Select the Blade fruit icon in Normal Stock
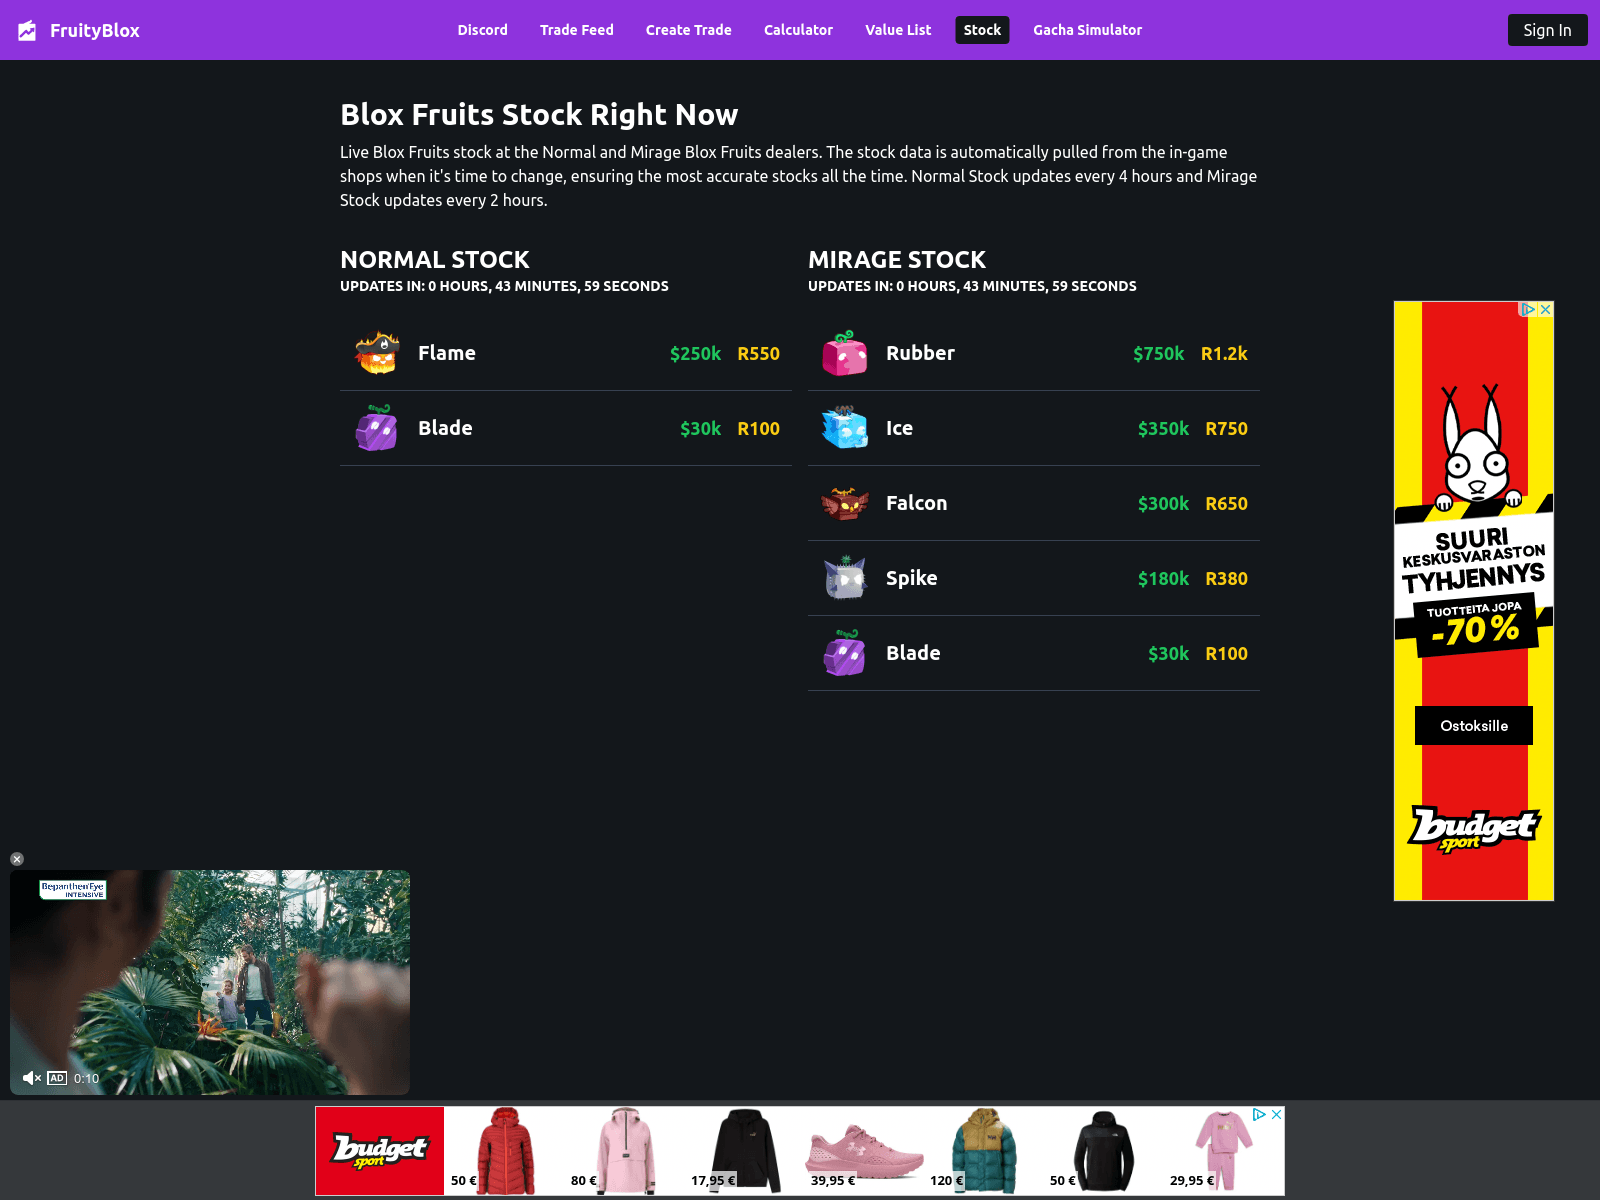 375,428
